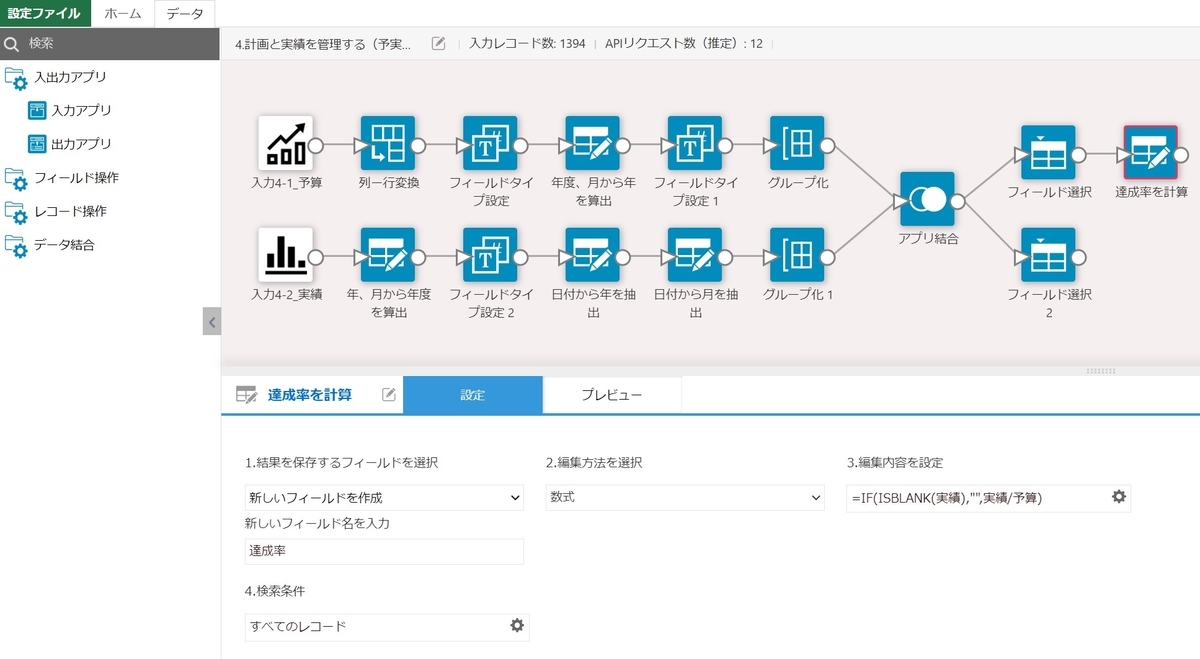Open formula settings gear for 編集内容
Image resolution: width=1200 pixels, height=659 pixels.
(1118, 497)
